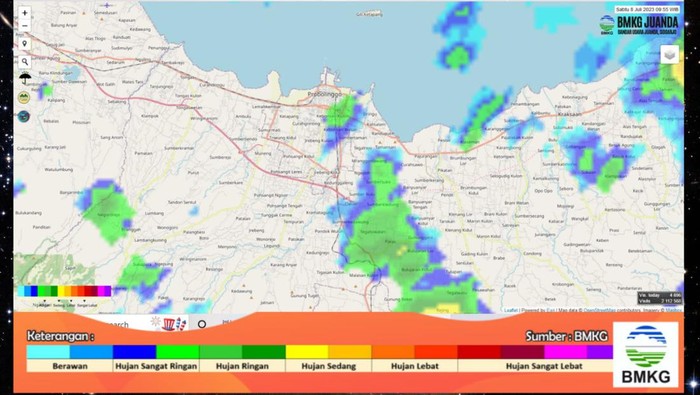The image size is (700, 395).
Task: Select the Probolinggo city label on the map
Action: [x=325, y=95]
